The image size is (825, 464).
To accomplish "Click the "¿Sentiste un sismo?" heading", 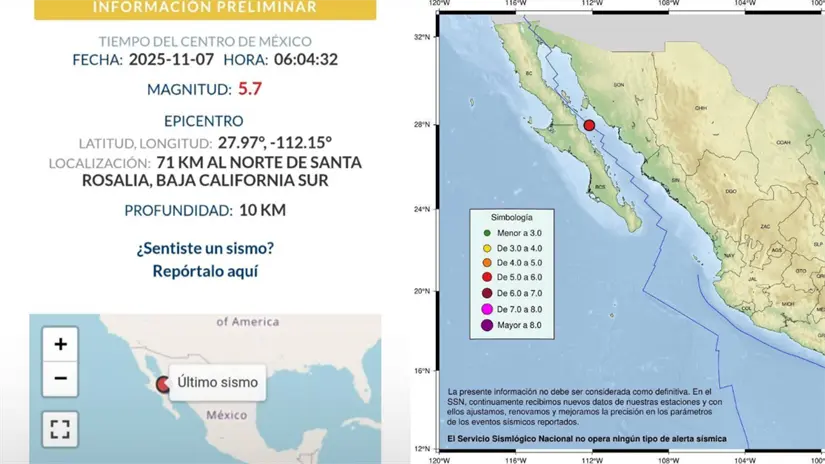I will [205, 248].
